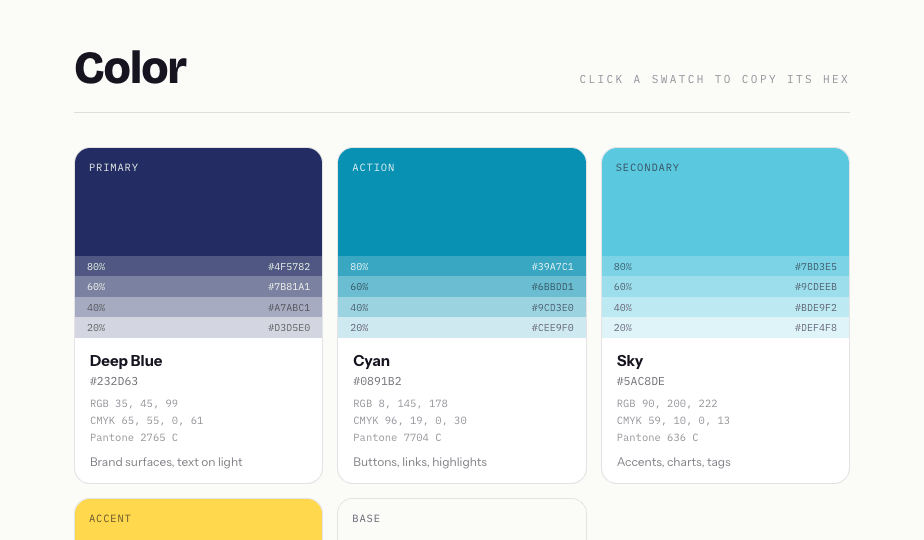Copy Deep Blue 40% tint #A7ABC1

199,307
